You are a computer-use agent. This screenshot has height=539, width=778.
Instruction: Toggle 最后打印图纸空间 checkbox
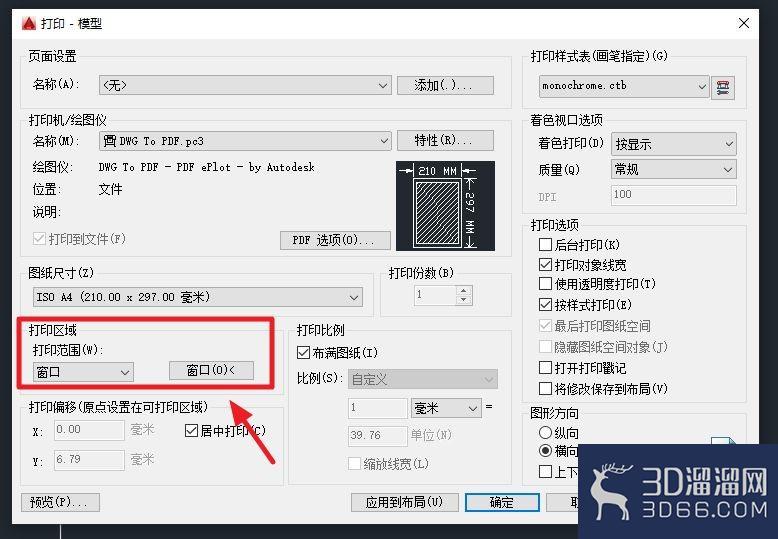click(545, 326)
